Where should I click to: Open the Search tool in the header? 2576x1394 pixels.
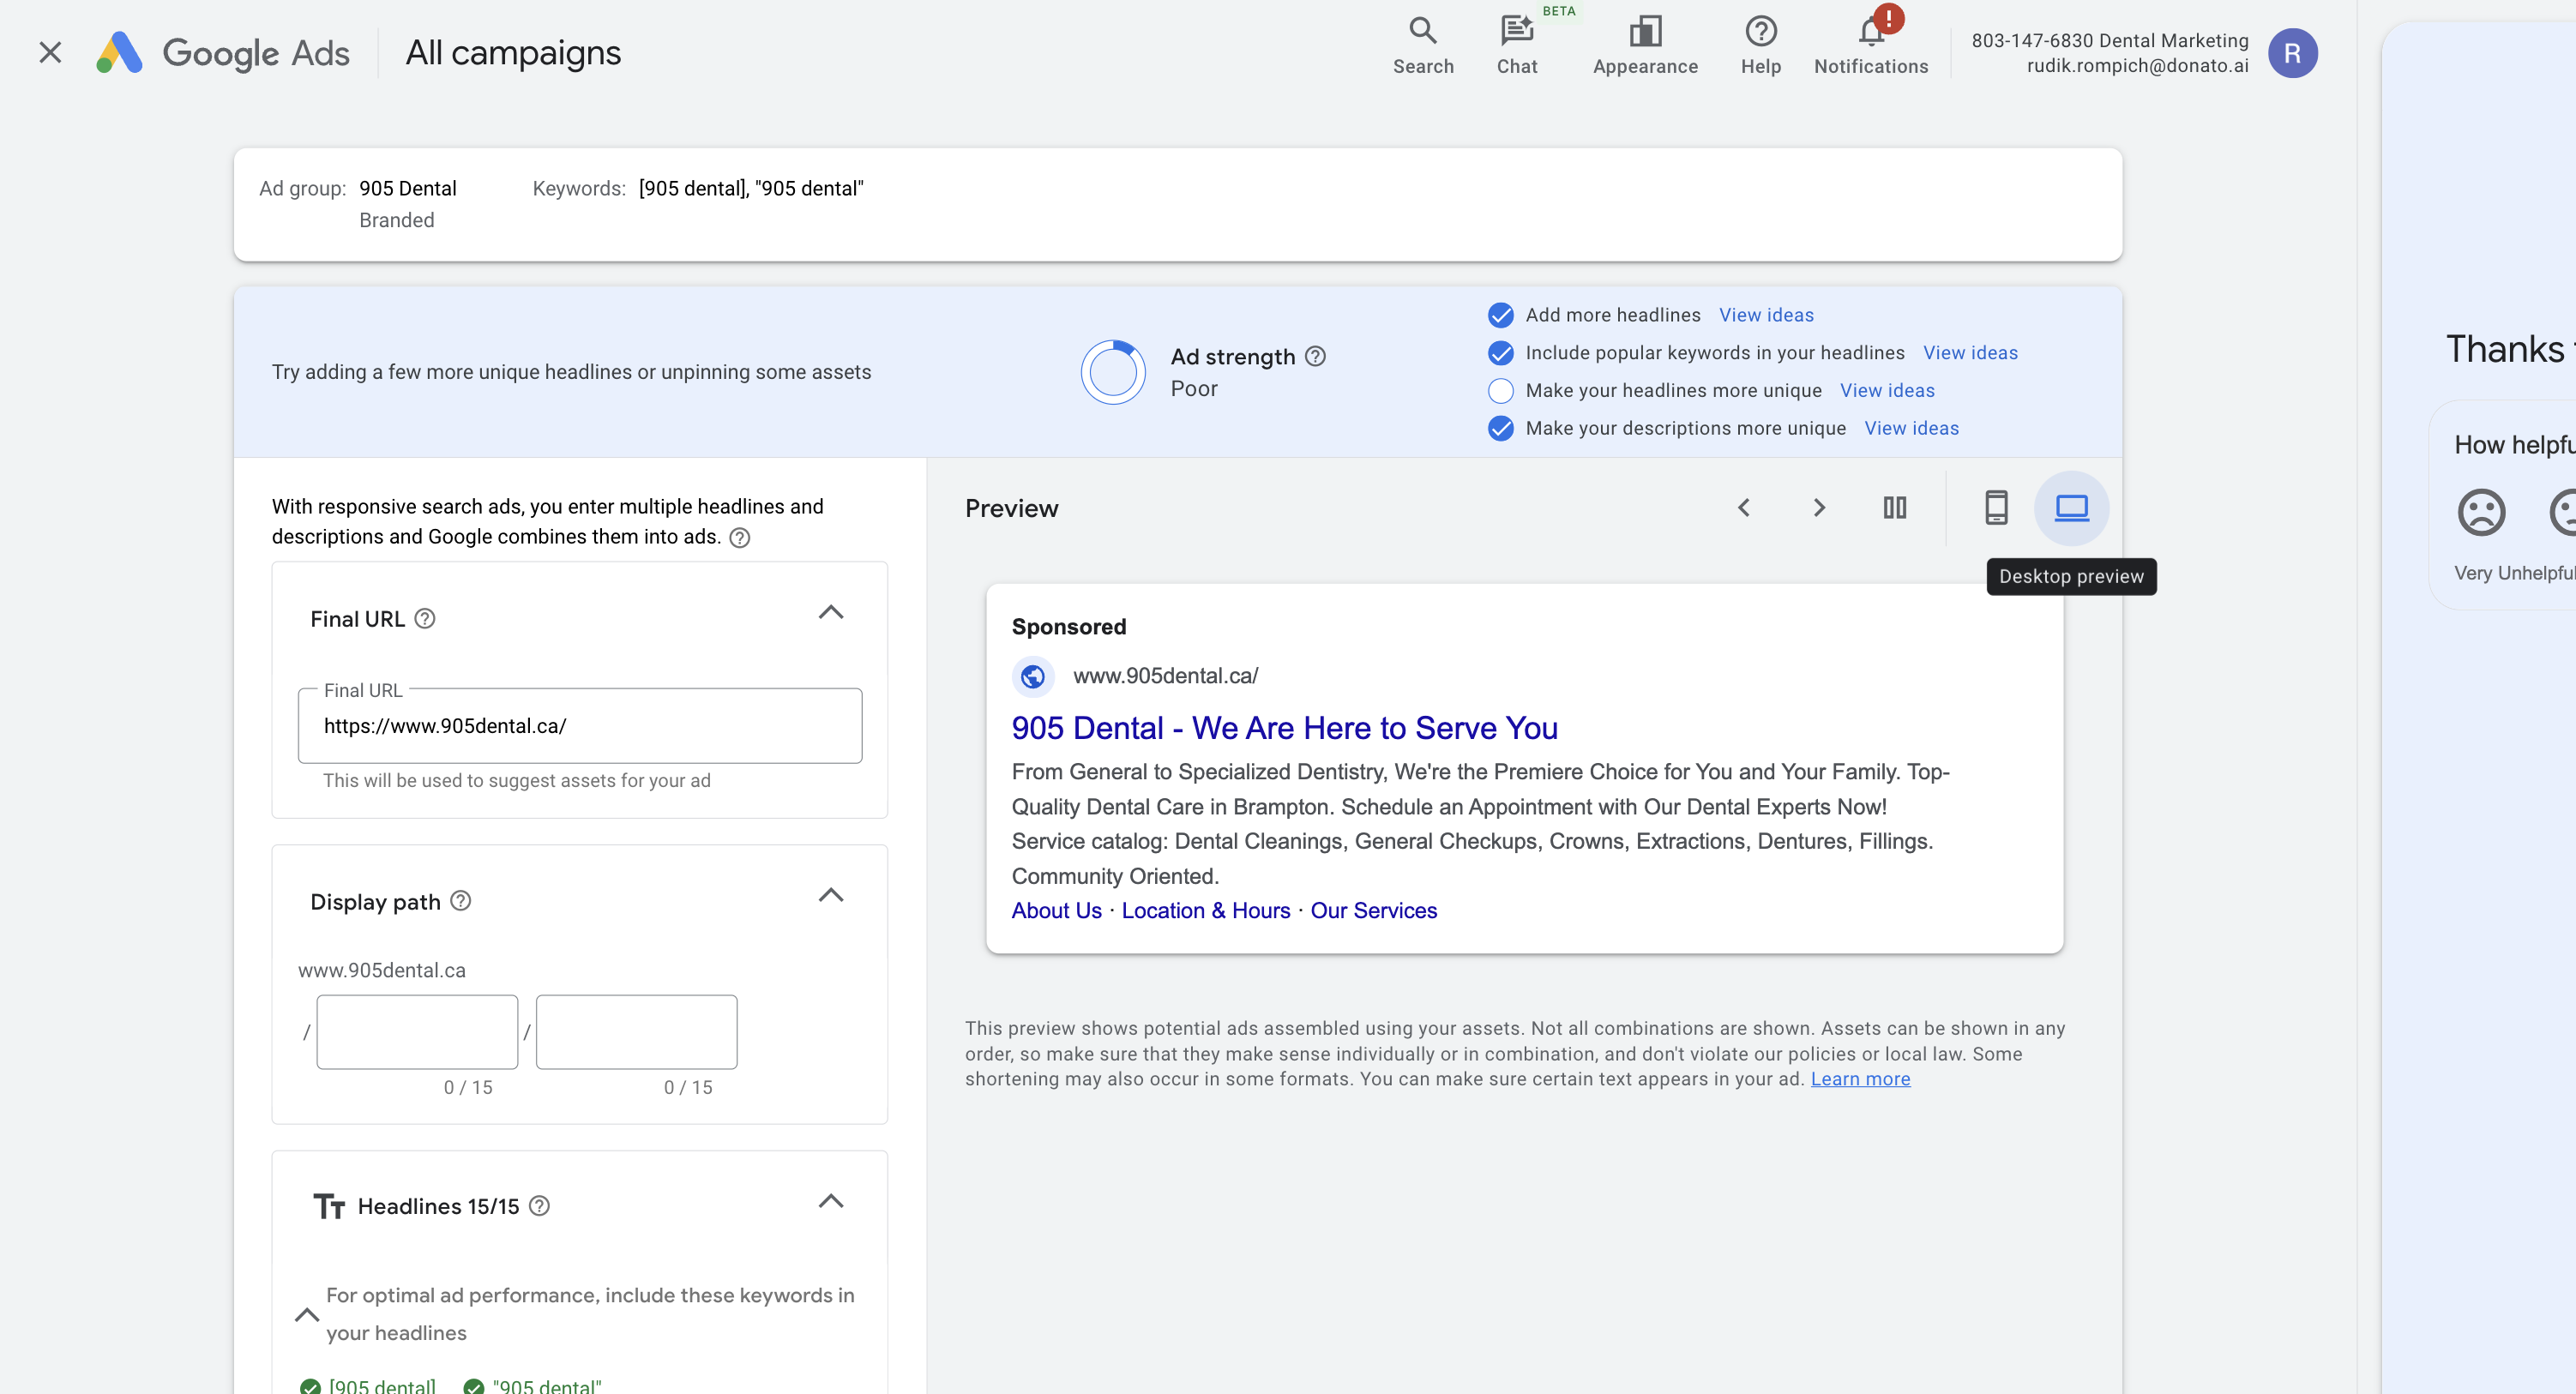coord(1422,45)
